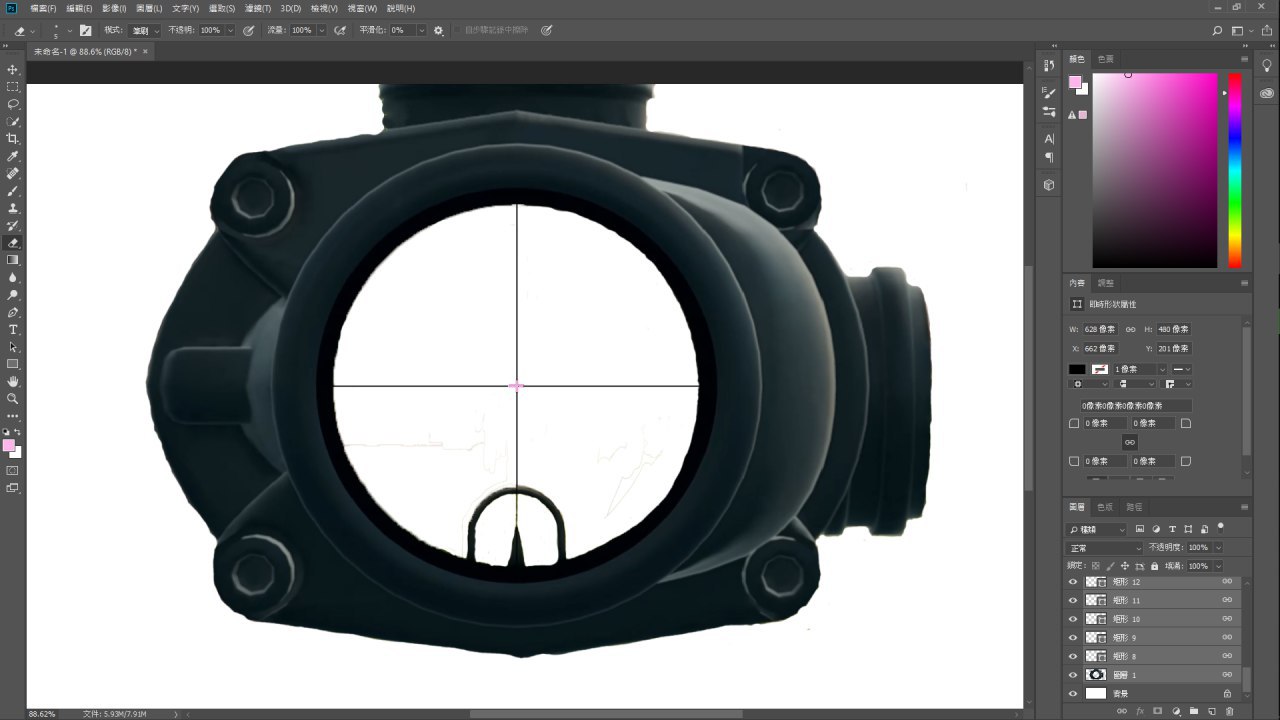1280x720 pixels.
Task: Click the shape width W field
Action: coord(1100,329)
